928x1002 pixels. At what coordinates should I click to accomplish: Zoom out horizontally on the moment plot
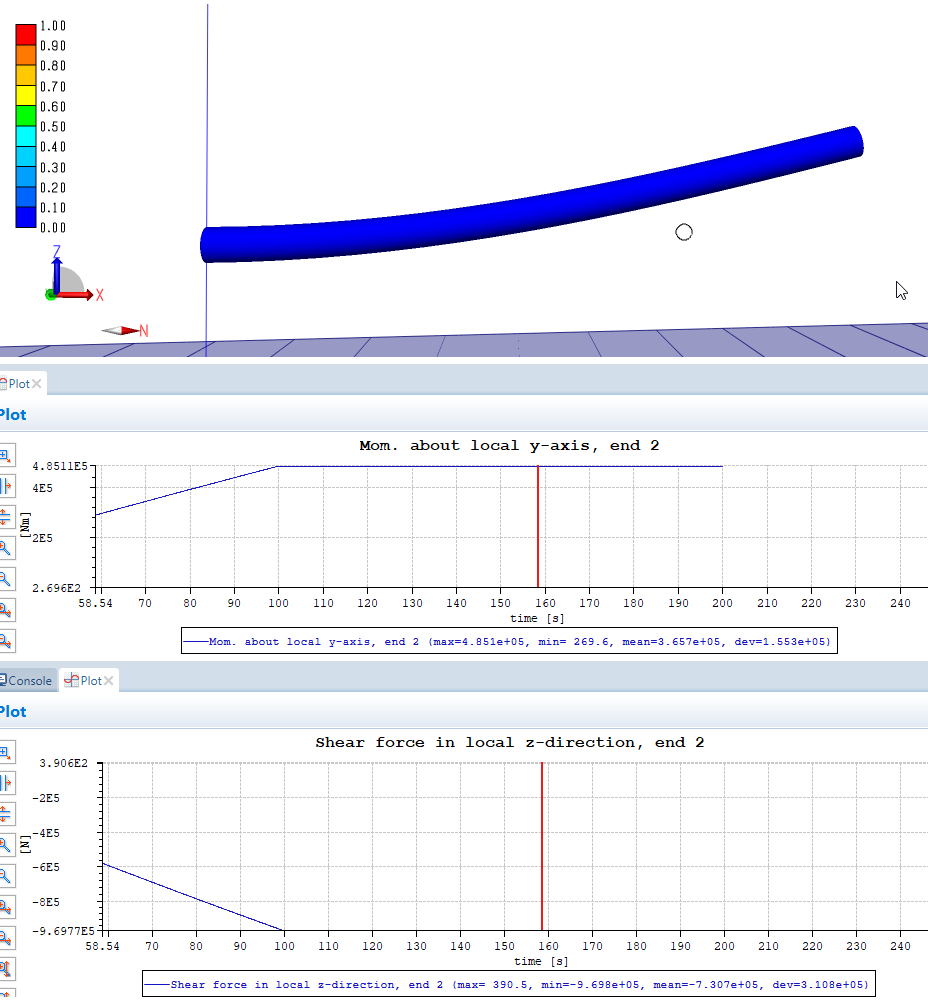(x=5, y=641)
